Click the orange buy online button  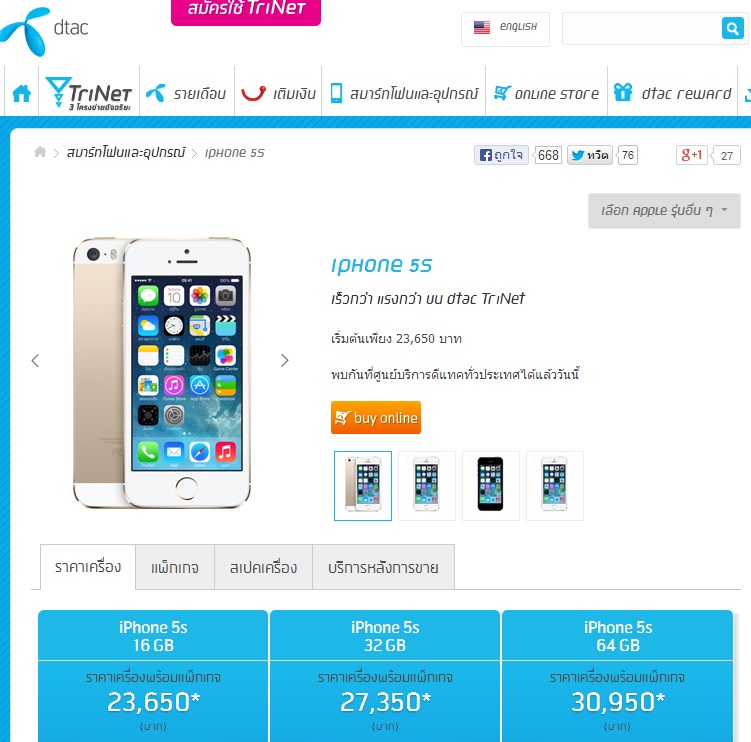(376, 418)
